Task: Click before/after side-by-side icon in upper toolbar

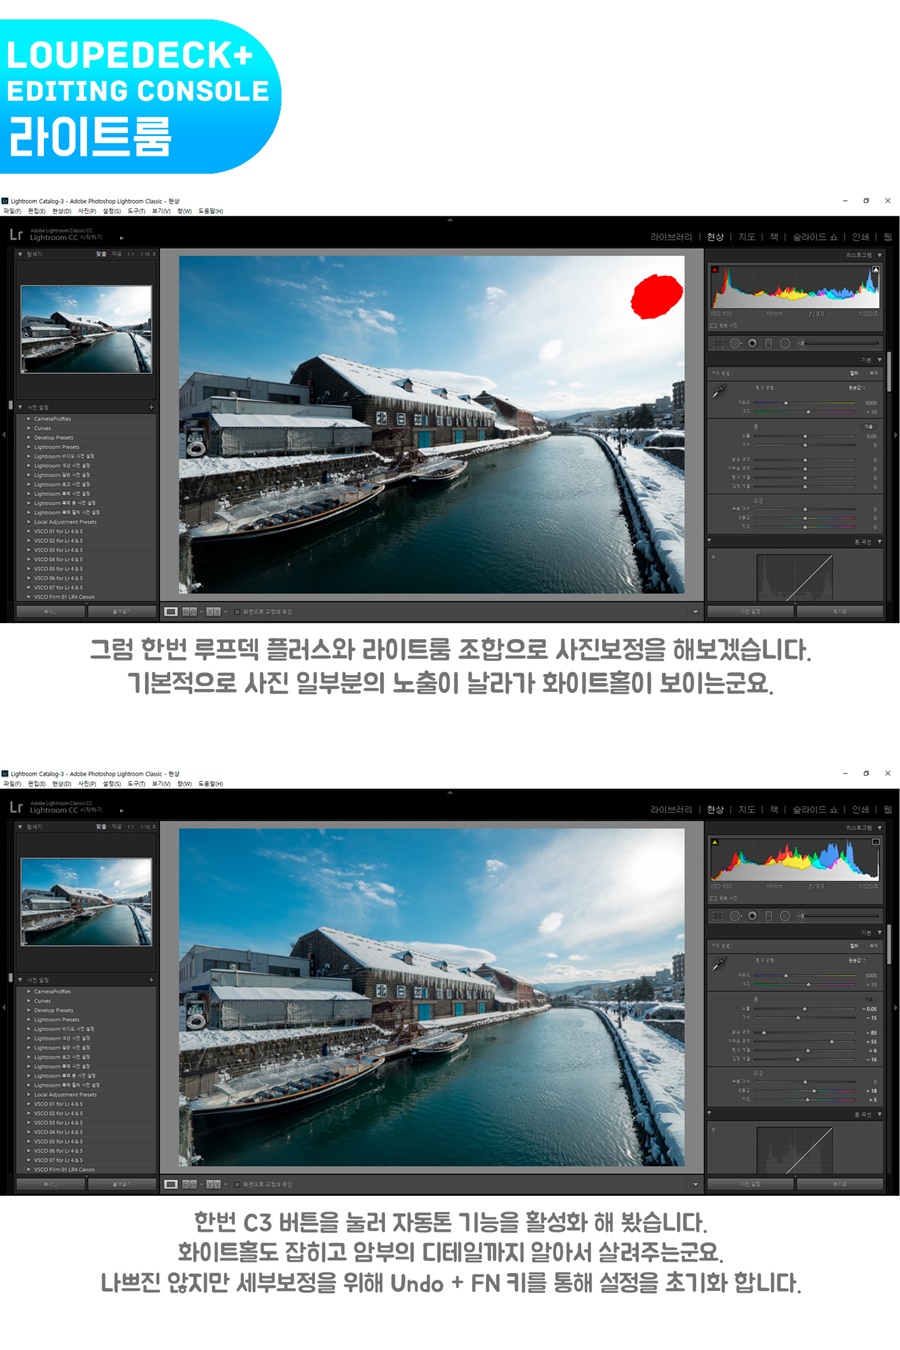Action: 190,611
